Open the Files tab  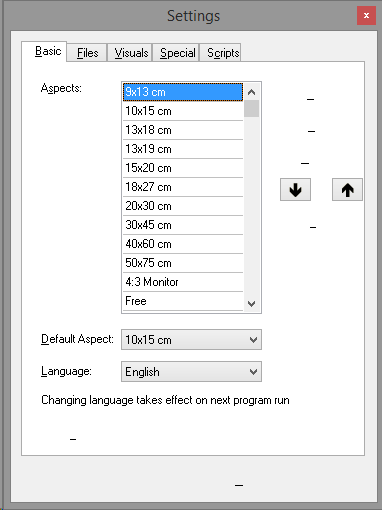[87, 53]
